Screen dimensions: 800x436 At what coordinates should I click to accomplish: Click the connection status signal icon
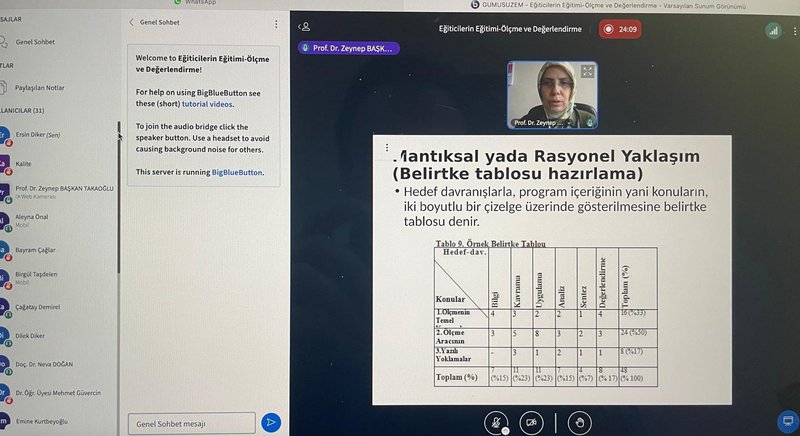point(773,31)
